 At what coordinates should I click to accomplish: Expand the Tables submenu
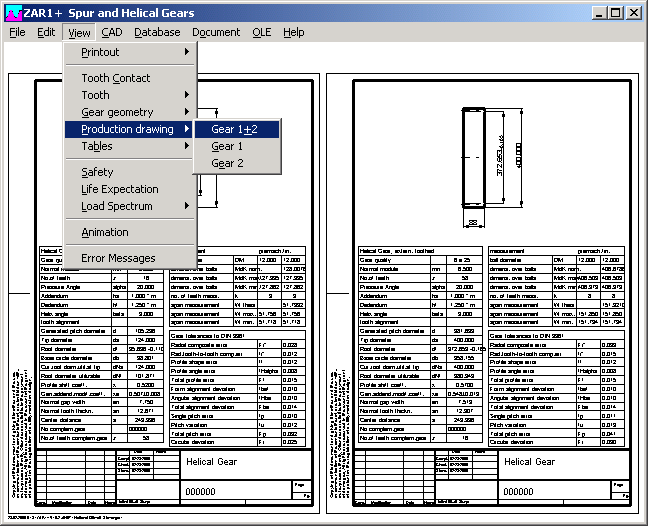(x=97, y=146)
